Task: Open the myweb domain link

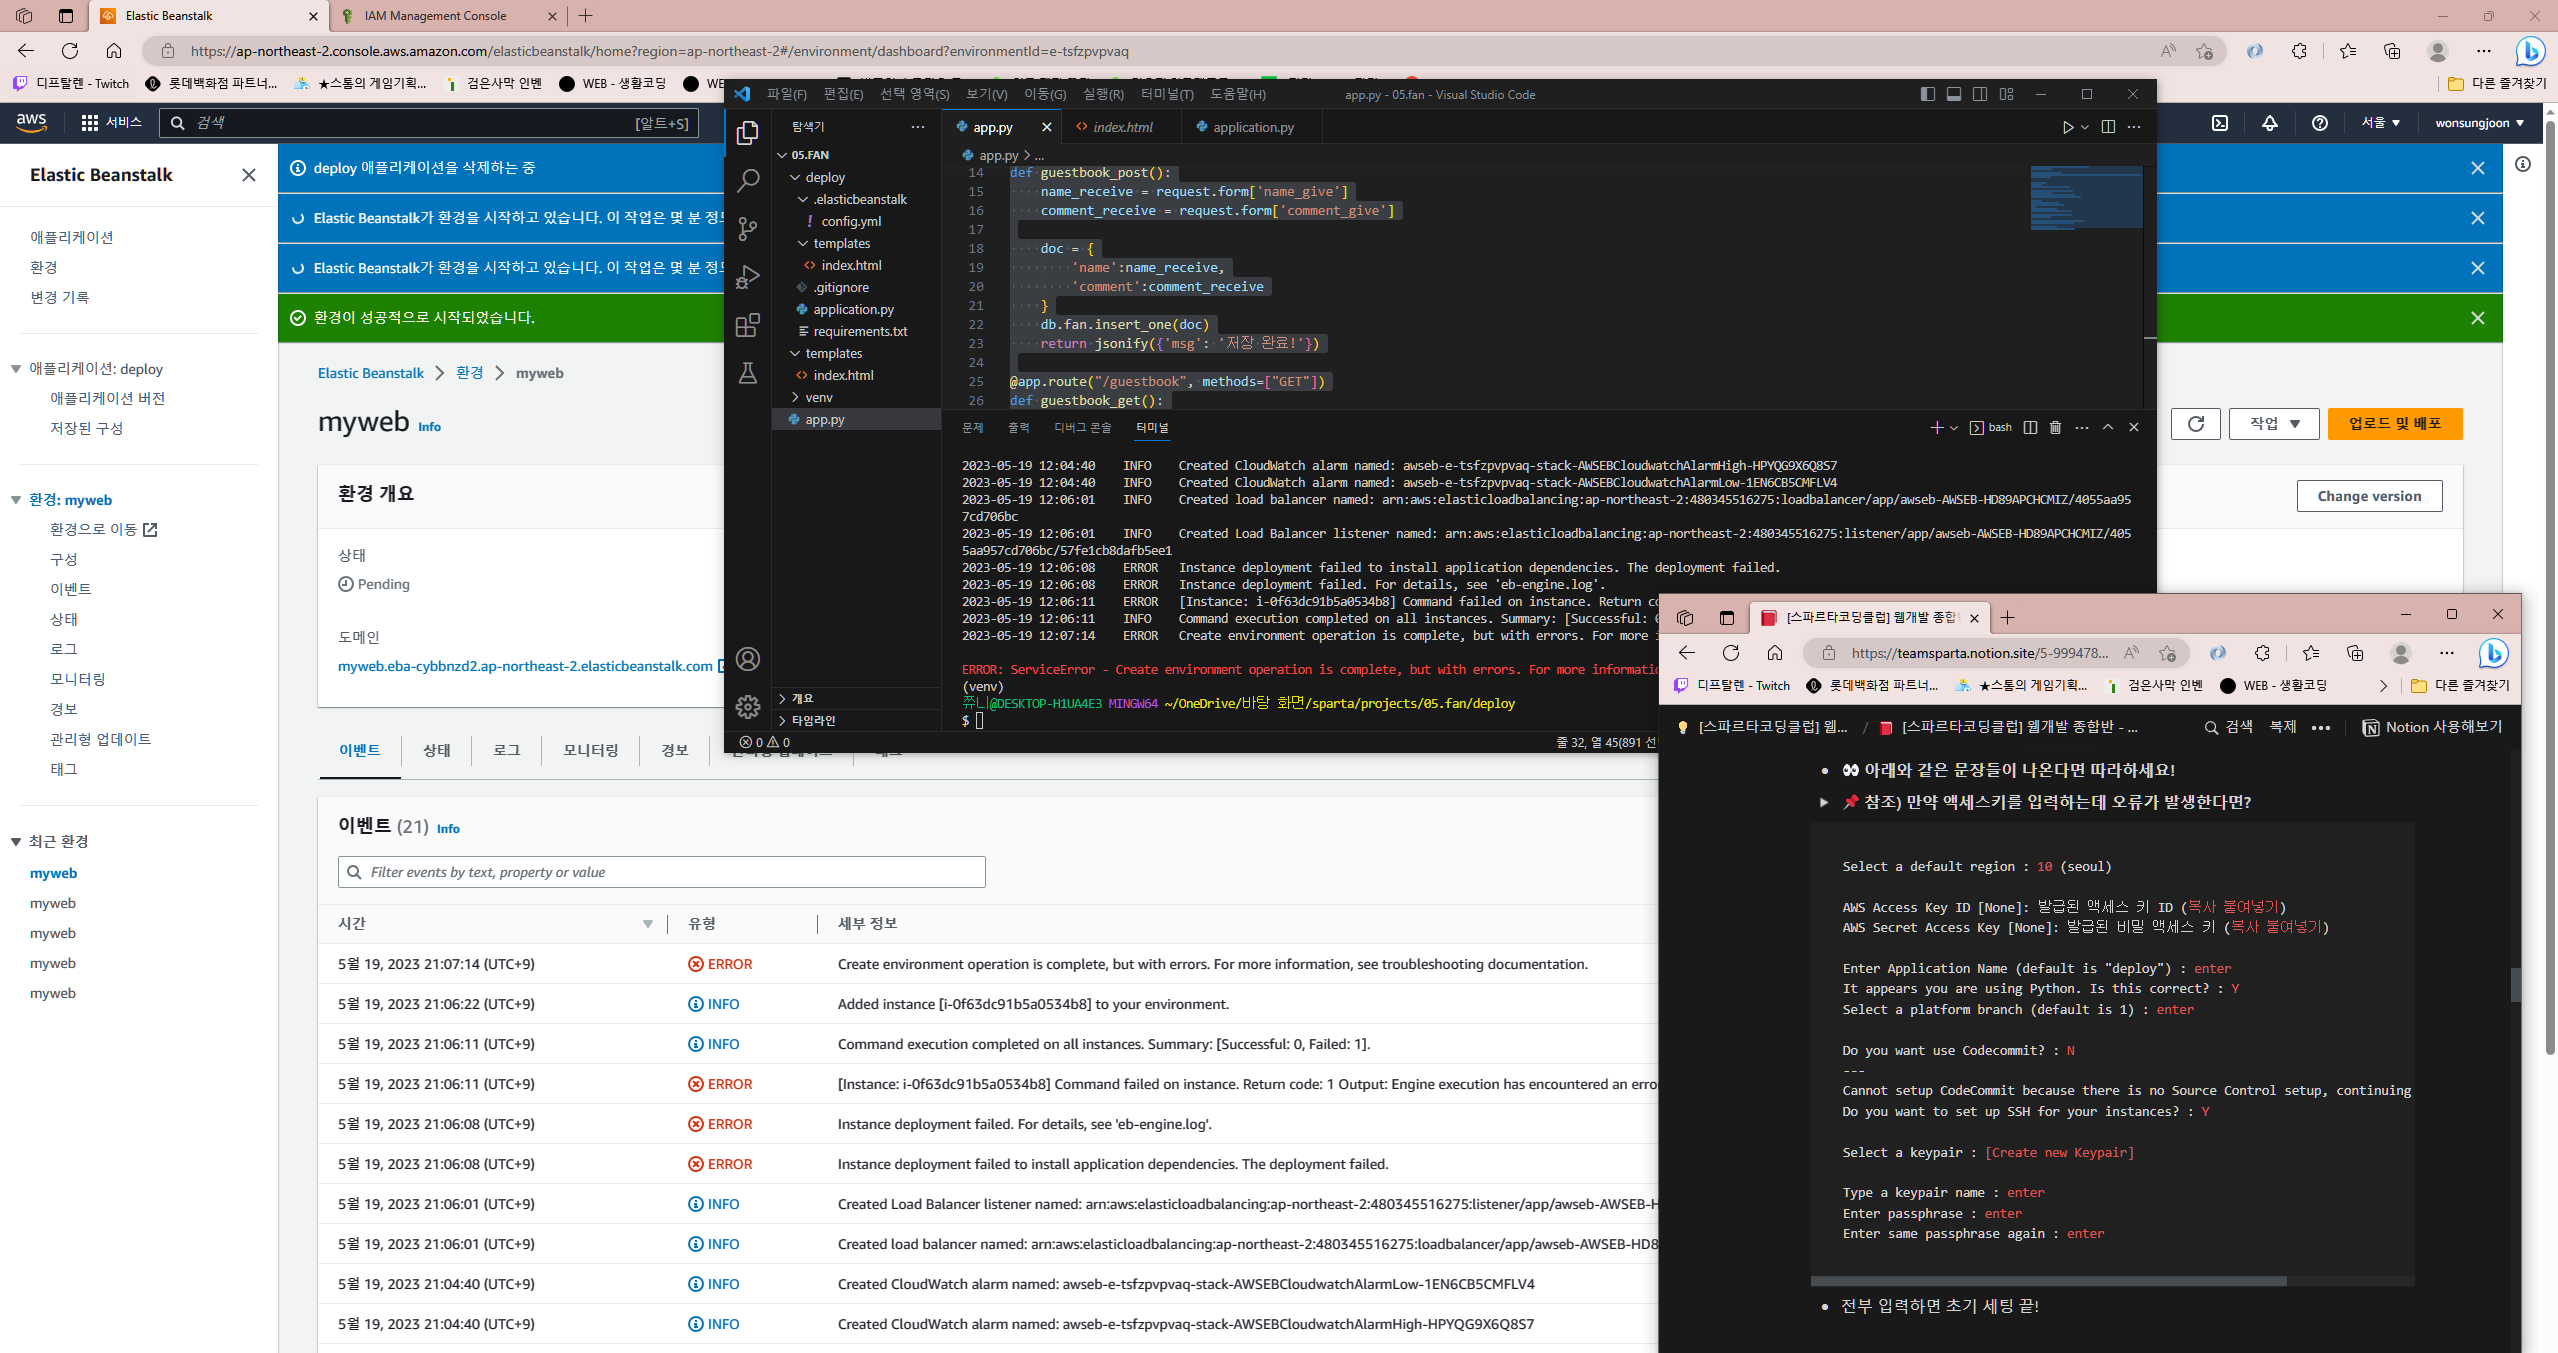Action: tap(525, 666)
